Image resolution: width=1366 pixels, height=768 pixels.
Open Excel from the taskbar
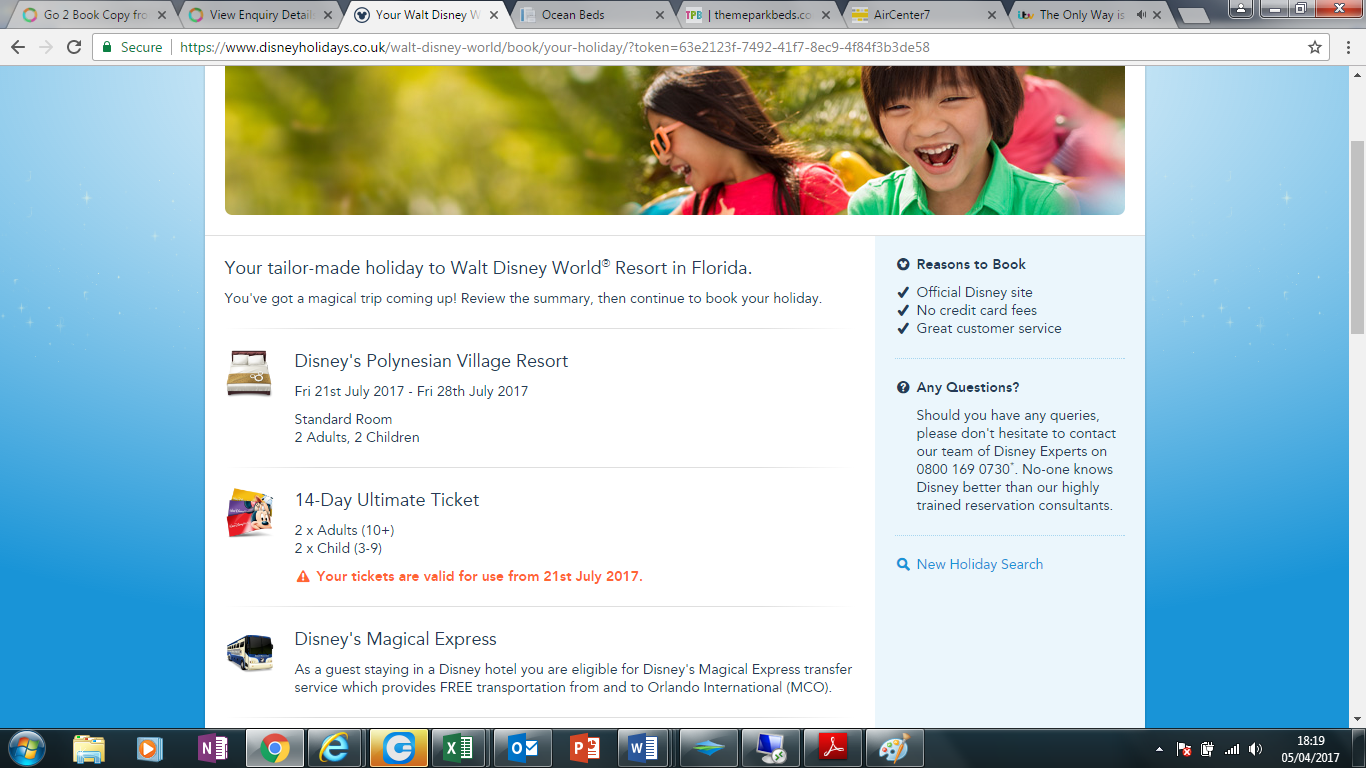(x=459, y=748)
